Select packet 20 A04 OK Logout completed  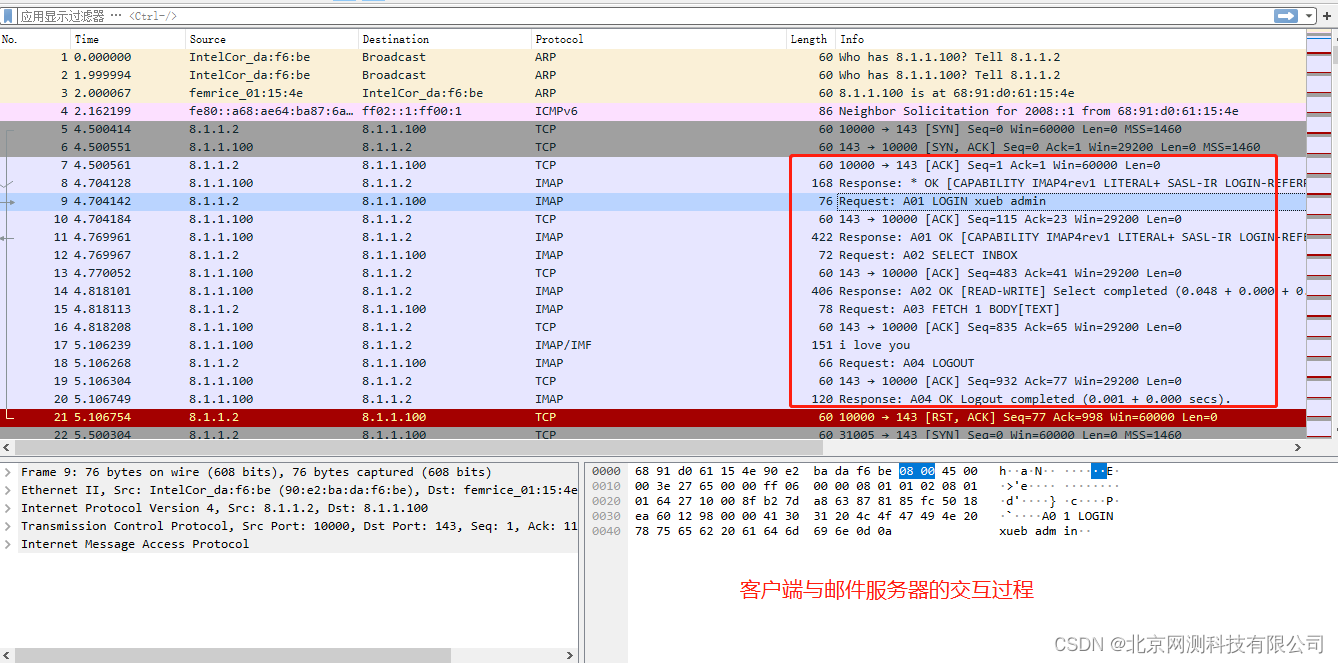[653, 399]
